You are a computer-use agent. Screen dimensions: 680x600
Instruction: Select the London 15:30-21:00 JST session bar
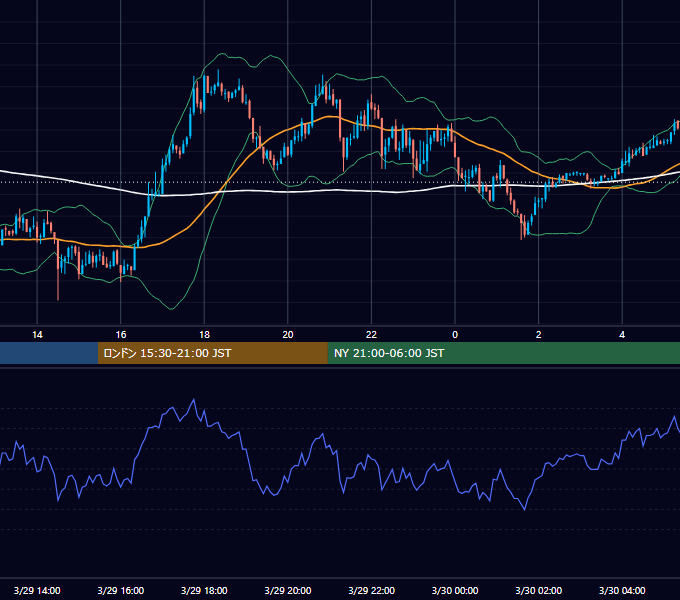coord(212,353)
